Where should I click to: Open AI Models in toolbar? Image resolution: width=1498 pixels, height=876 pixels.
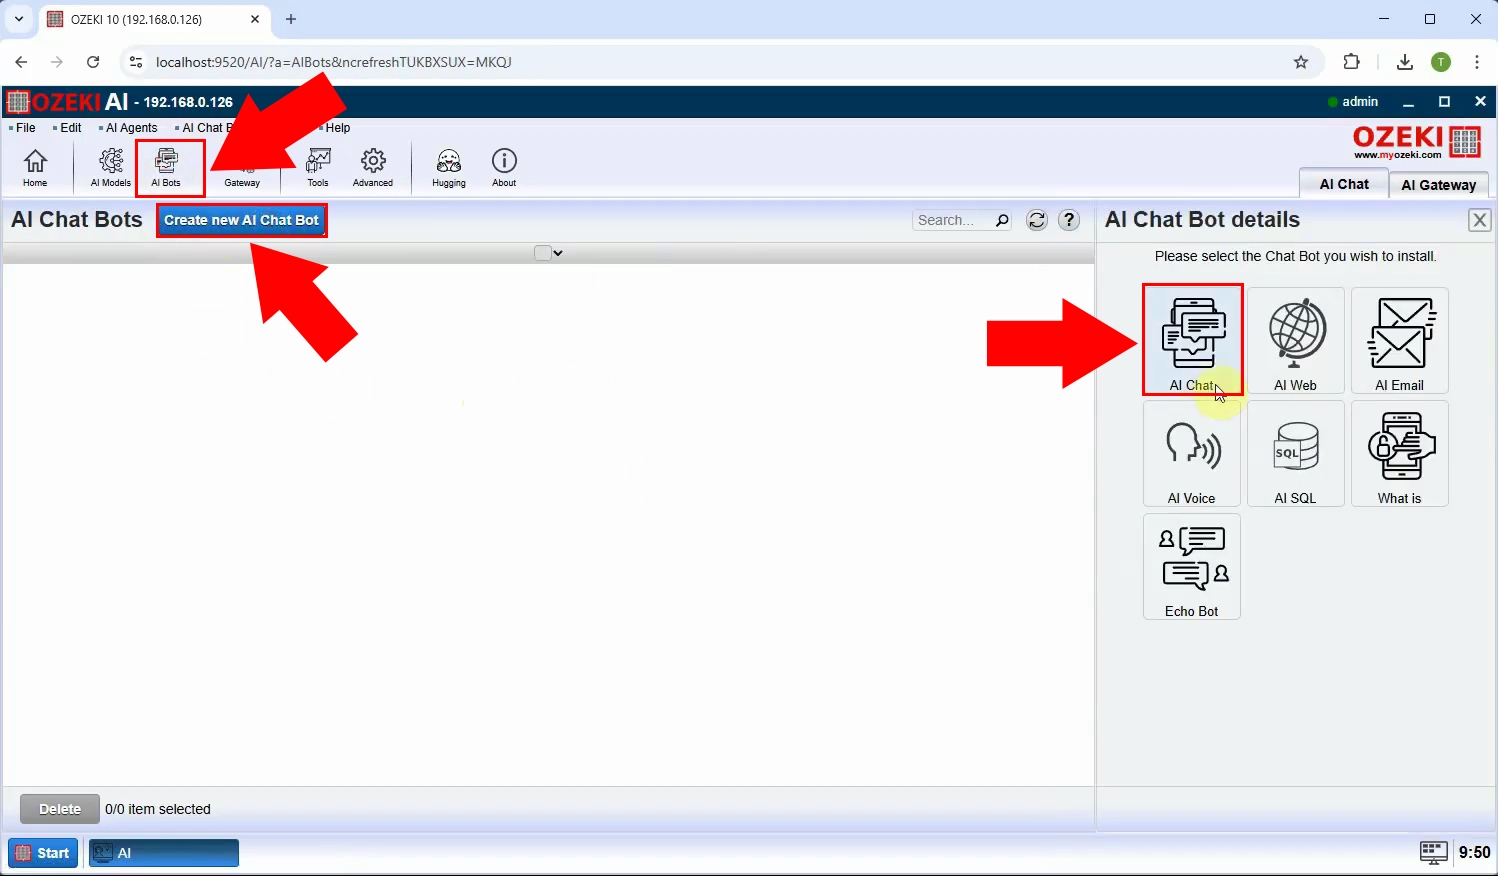coord(111,167)
